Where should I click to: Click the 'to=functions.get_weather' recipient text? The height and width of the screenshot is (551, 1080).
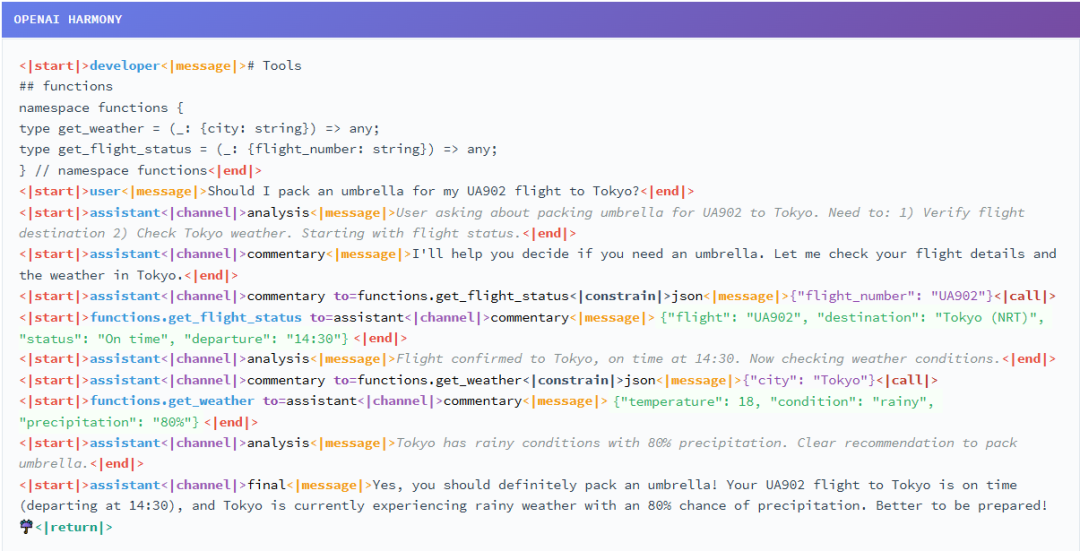[x=429, y=380]
